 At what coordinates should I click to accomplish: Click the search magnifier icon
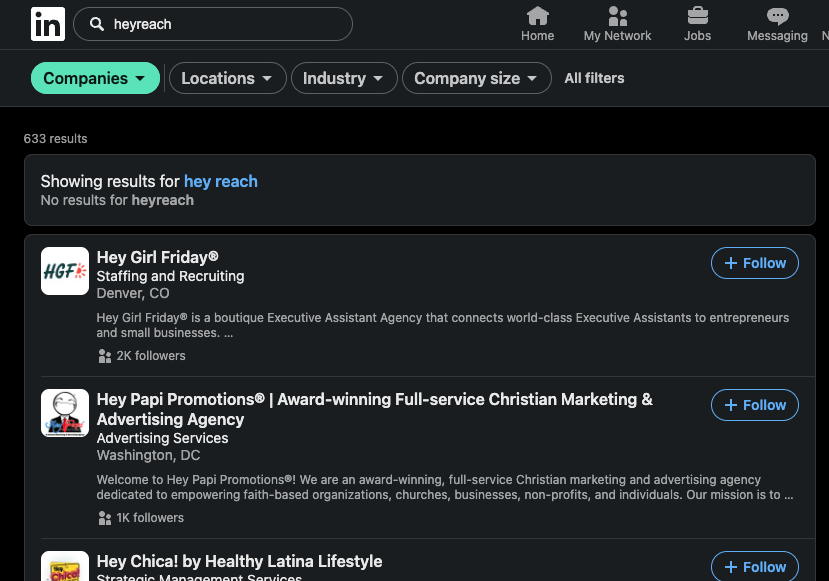[96, 24]
